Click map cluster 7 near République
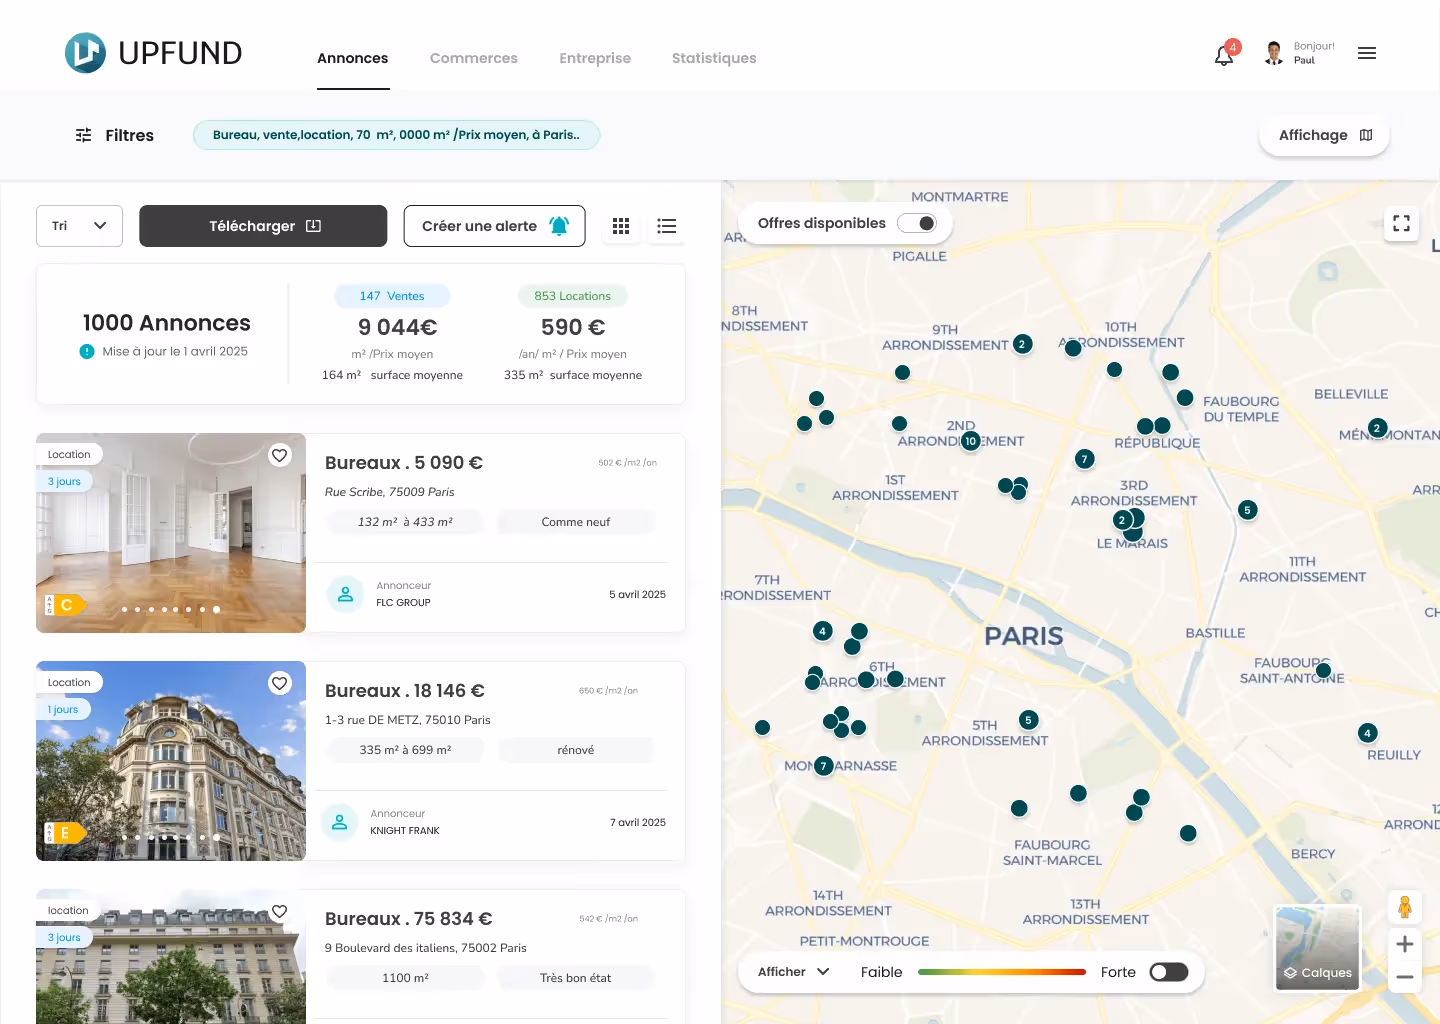The height and width of the screenshot is (1024, 1440). pos(1085,459)
